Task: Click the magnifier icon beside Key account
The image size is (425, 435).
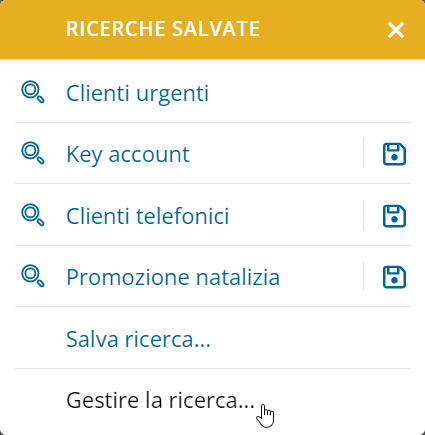Action: 33,153
